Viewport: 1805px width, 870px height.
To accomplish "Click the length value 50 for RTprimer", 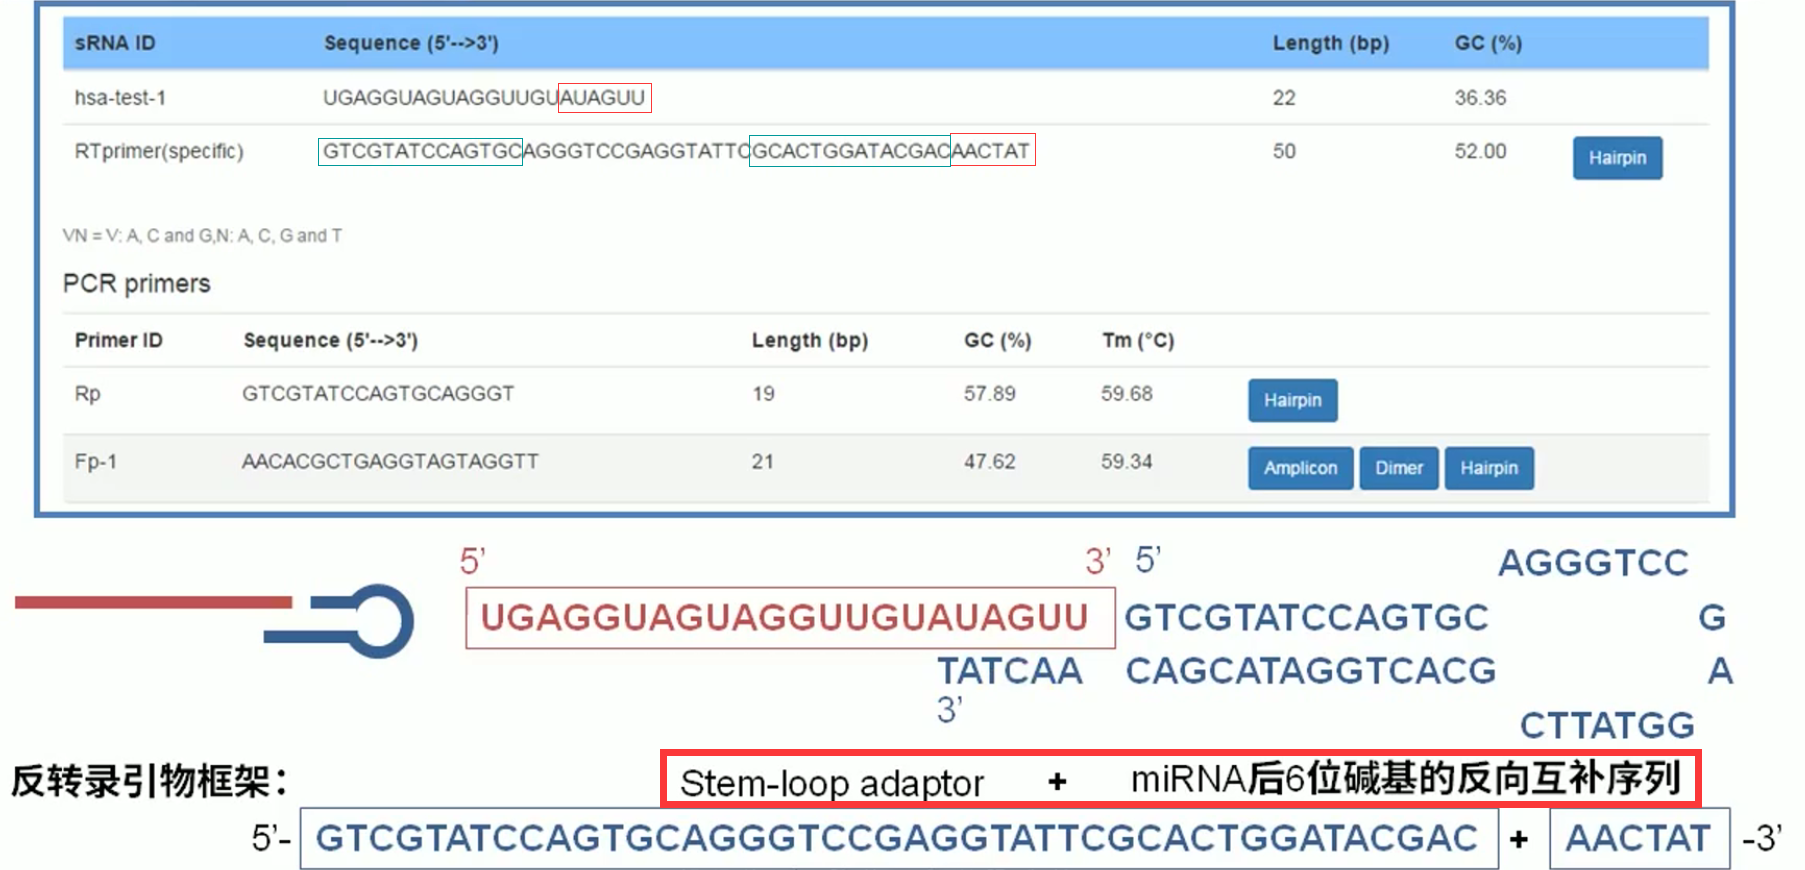I will (1284, 151).
